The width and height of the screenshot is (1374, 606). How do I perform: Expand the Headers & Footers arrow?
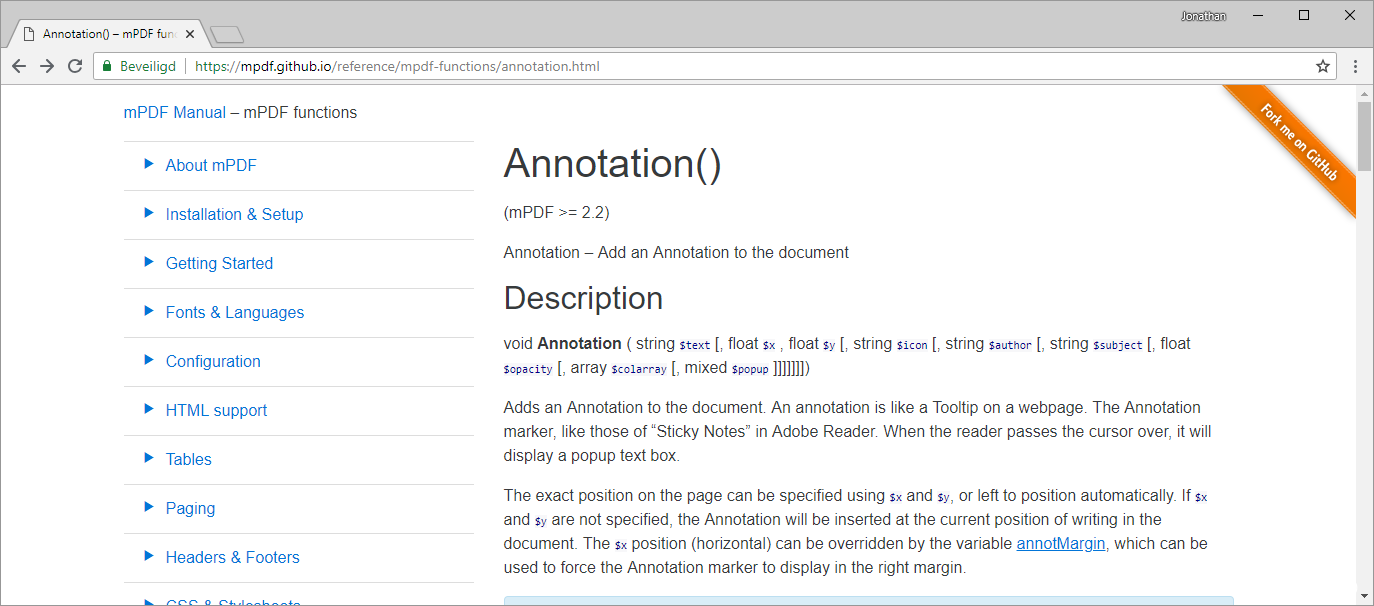149,556
